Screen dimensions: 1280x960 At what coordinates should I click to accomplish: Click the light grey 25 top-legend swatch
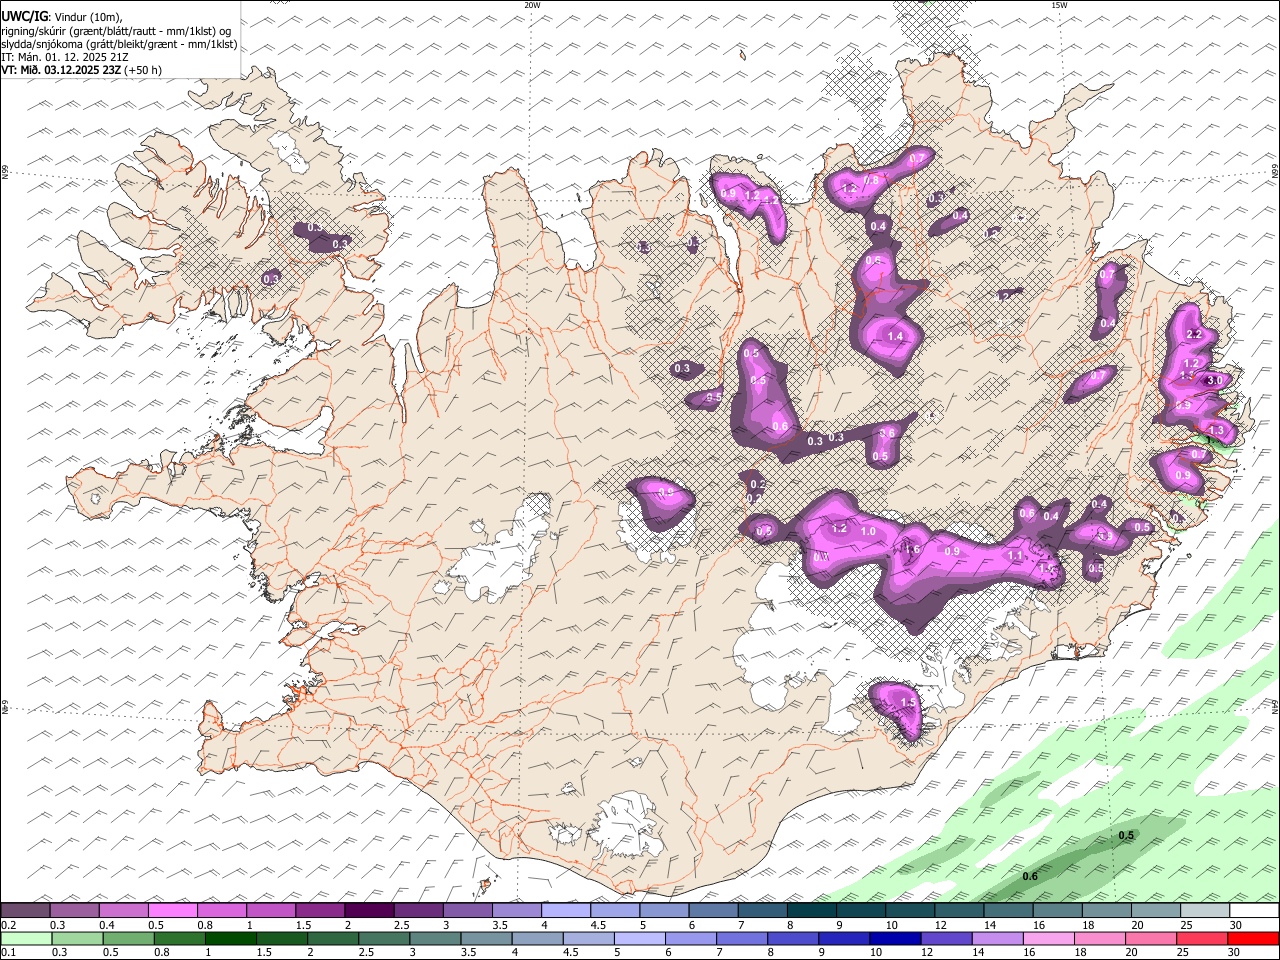pyautogui.click(x=1204, y=910)
